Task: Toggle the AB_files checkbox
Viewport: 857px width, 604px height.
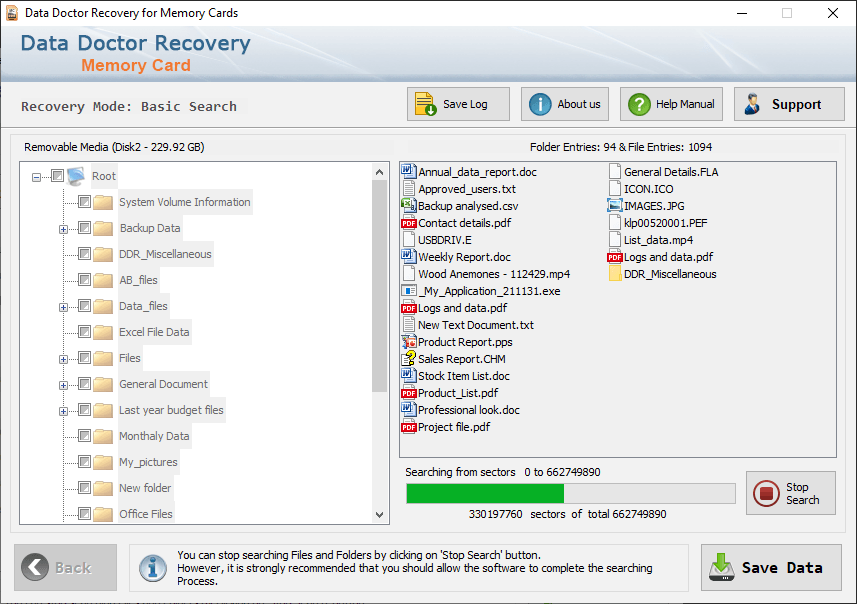Action: pyautogui.click(x=84, y=280)
